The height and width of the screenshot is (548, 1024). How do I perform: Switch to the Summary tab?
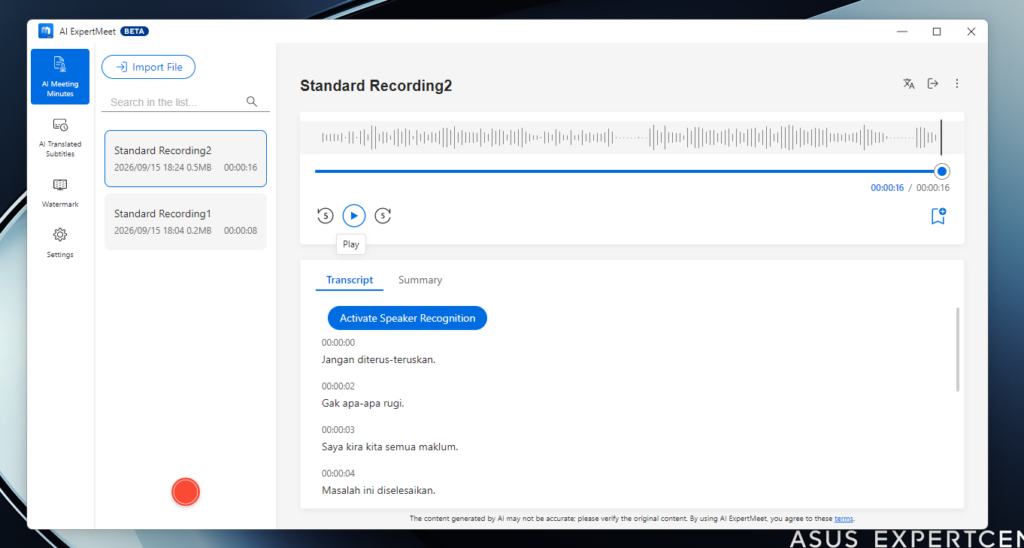point(420,280)
